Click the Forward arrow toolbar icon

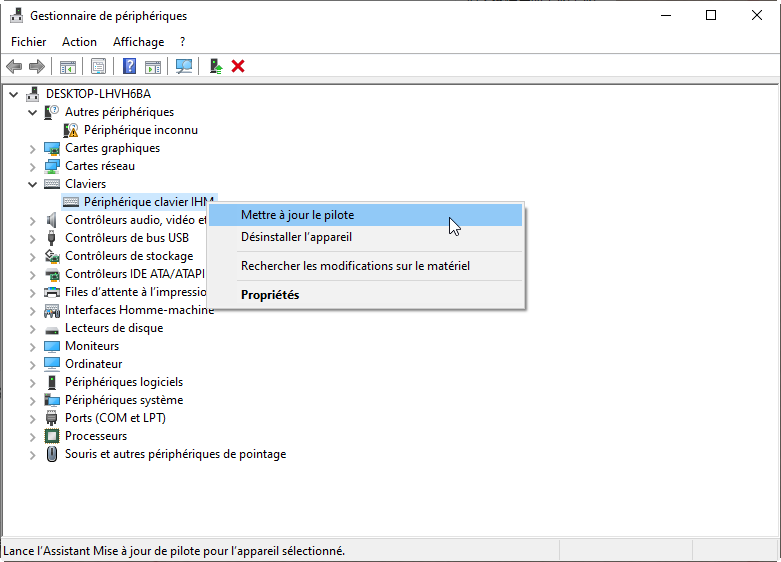click(x=37, y=66)
